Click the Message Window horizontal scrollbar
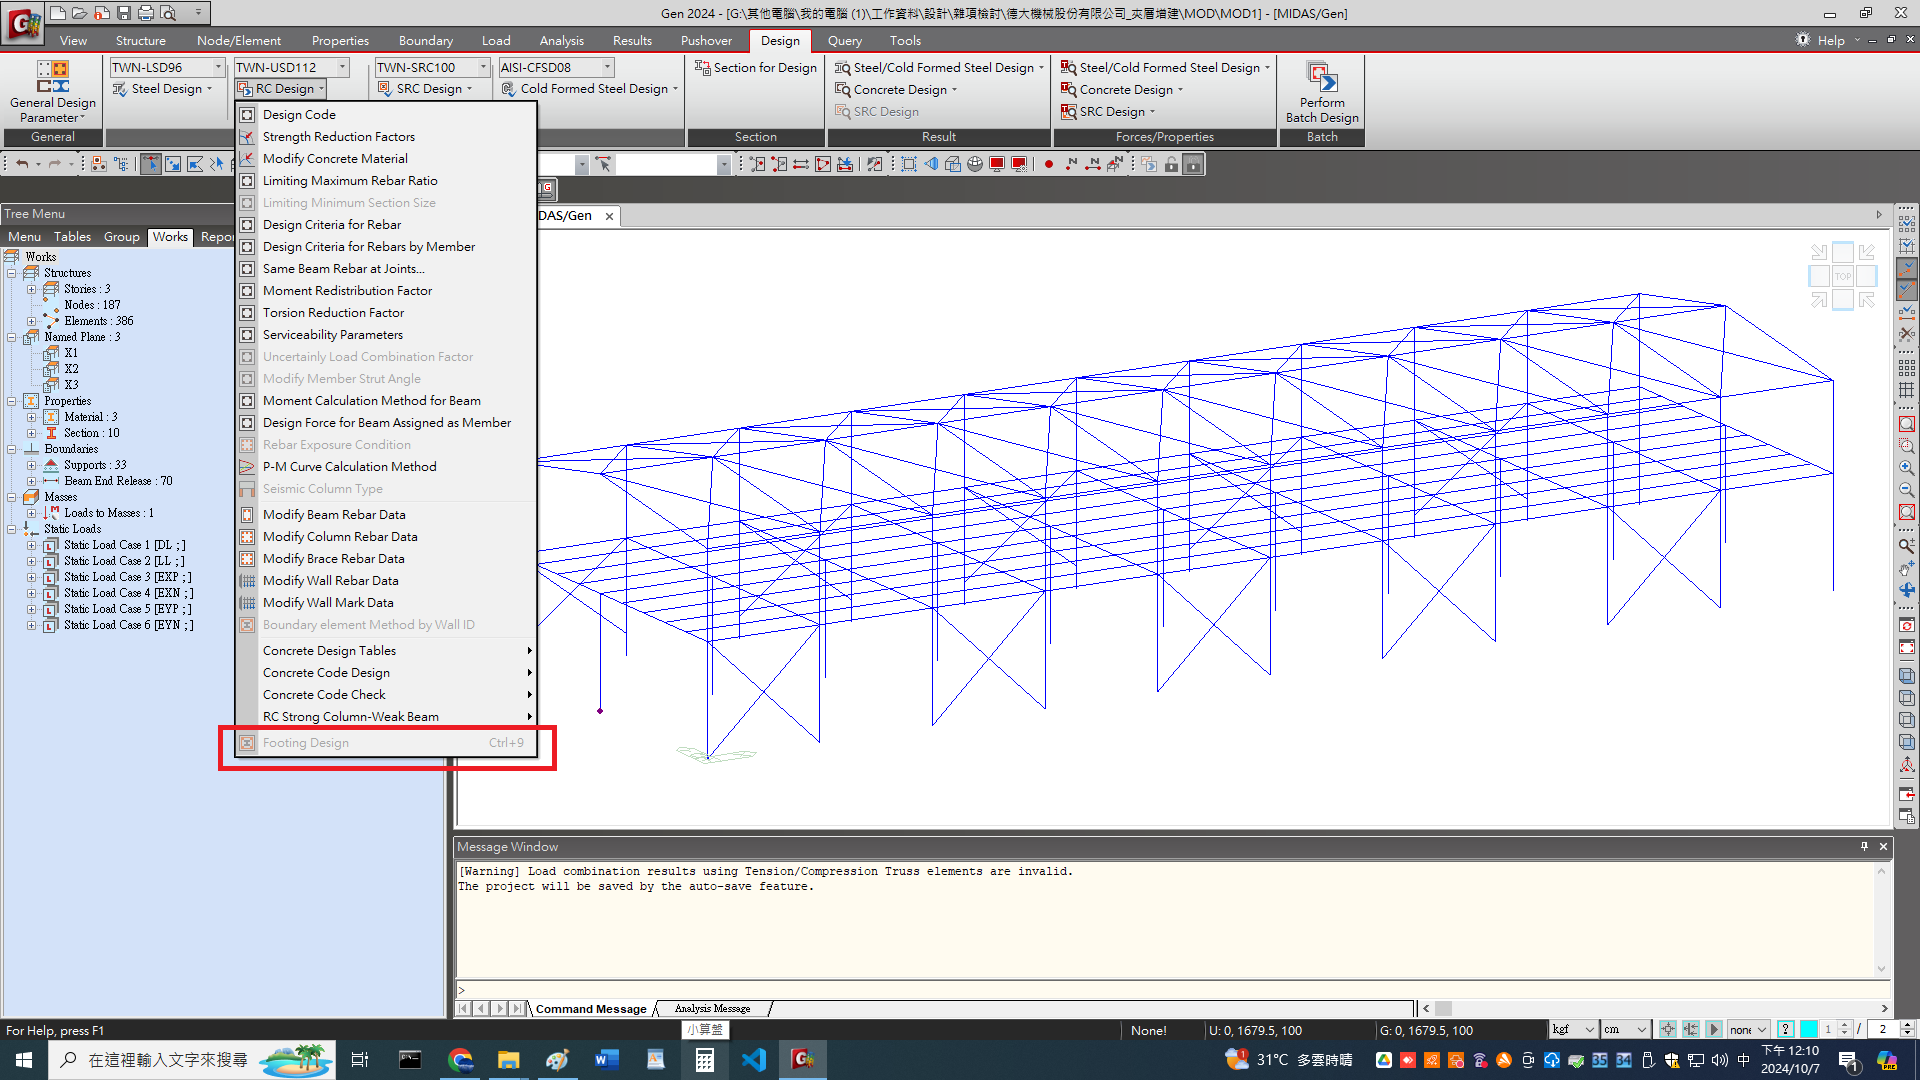This screenshot has width=1920, height=1080. coord(1655,1008)
